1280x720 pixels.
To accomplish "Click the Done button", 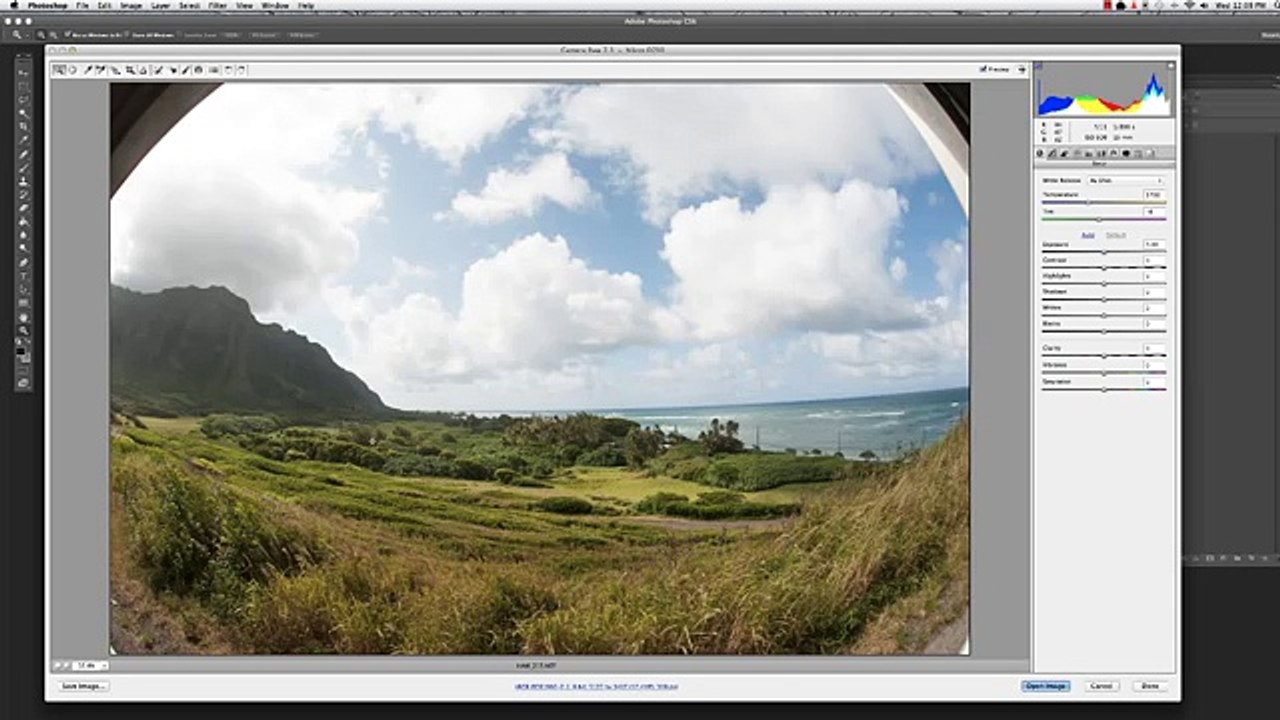I will click(x=1150, y=686).
